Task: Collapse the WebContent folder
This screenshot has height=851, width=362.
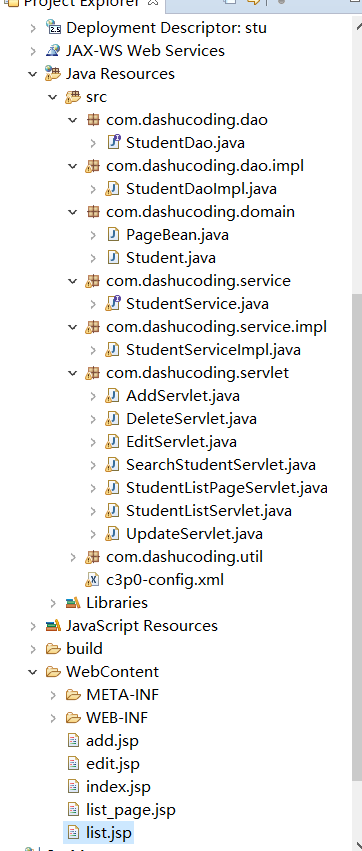Action: click(33, 671)
